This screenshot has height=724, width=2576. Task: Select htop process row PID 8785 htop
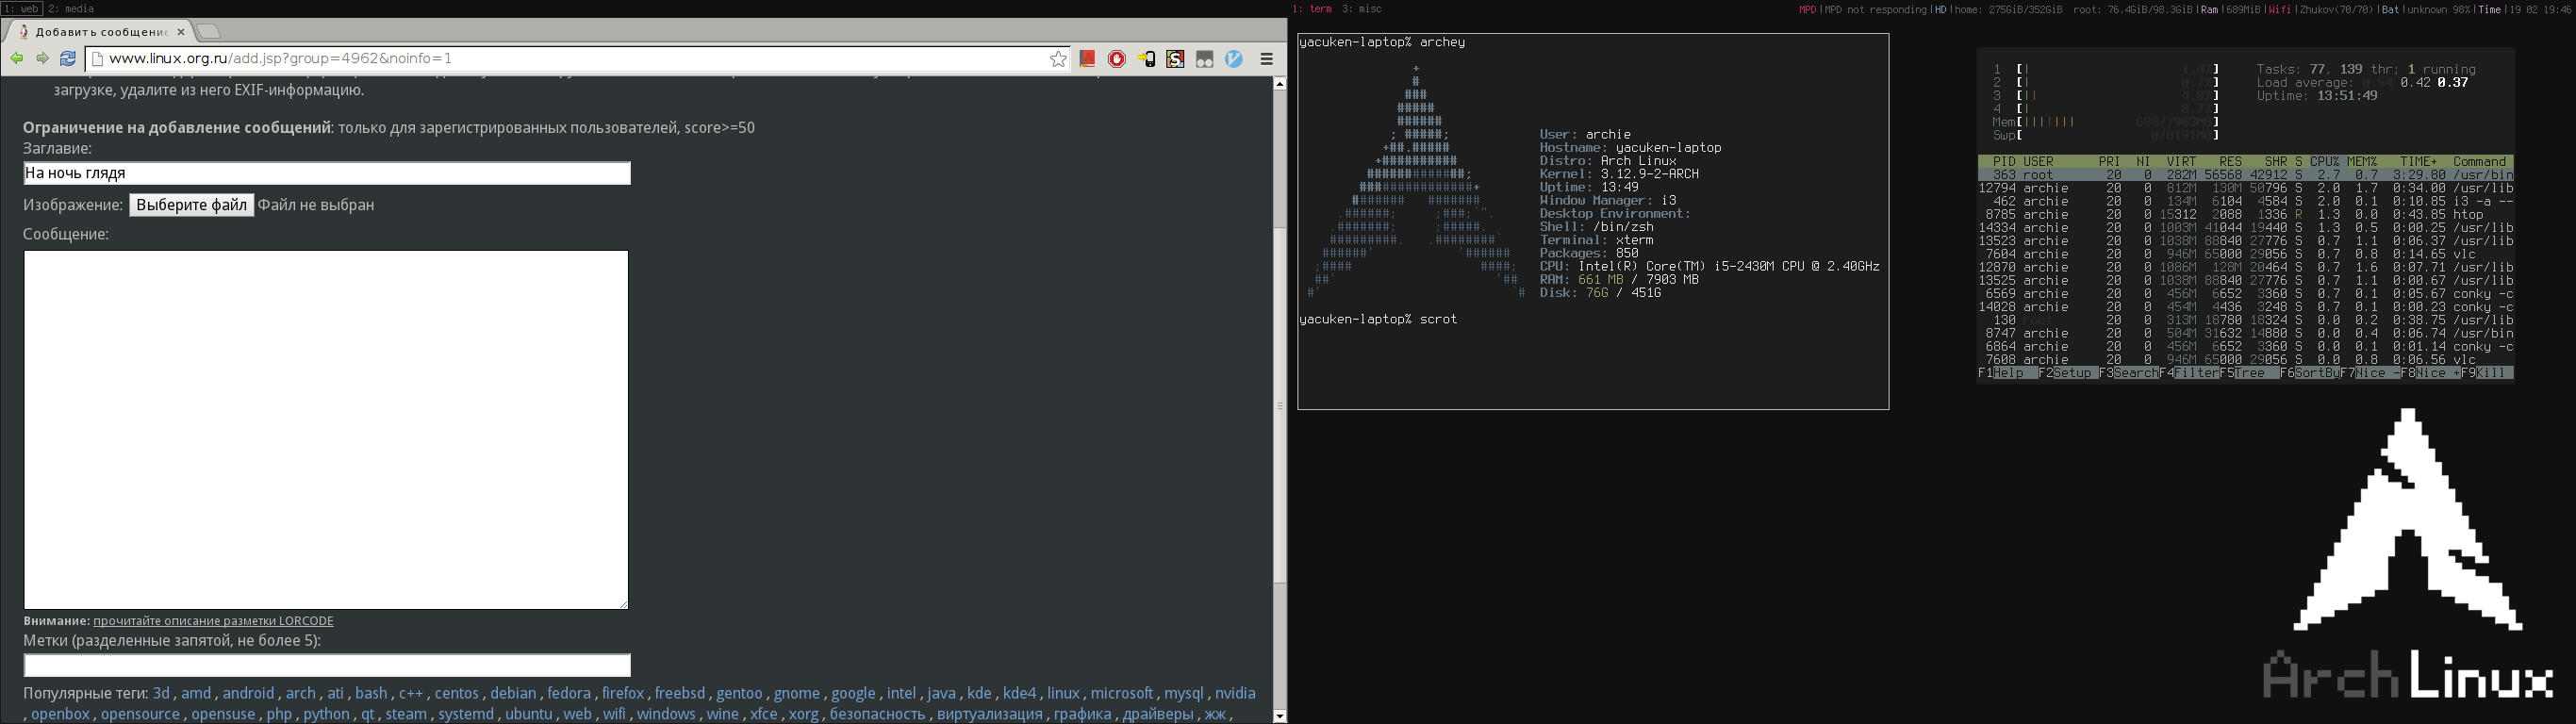pyautogui.click(x=2245, y=215)
